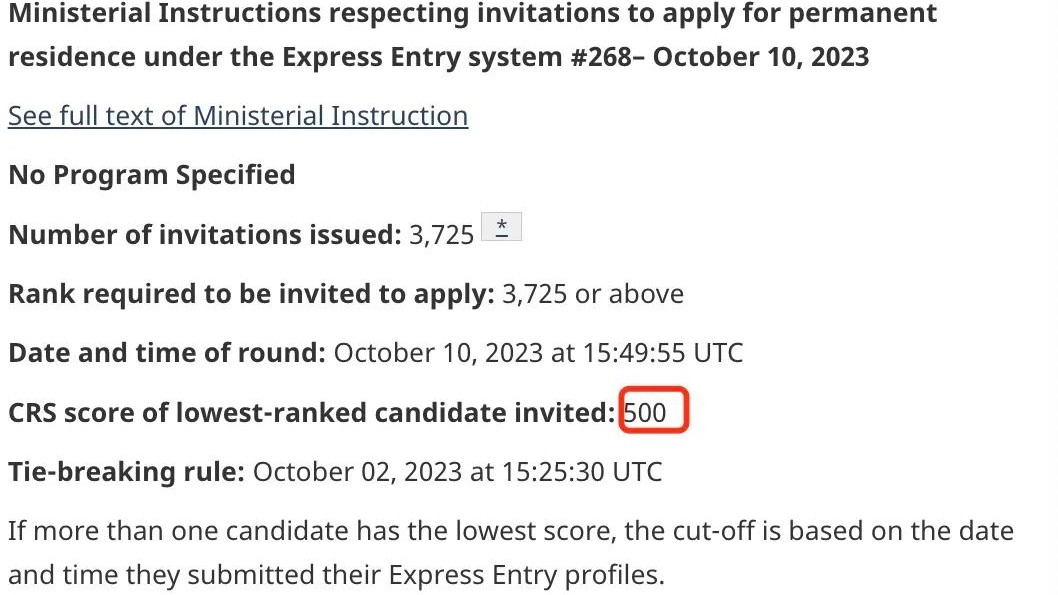This screenshot has width=1058, height=595.
Task: Click the Ministerial Instructions heading's first line
Action: 473,14
